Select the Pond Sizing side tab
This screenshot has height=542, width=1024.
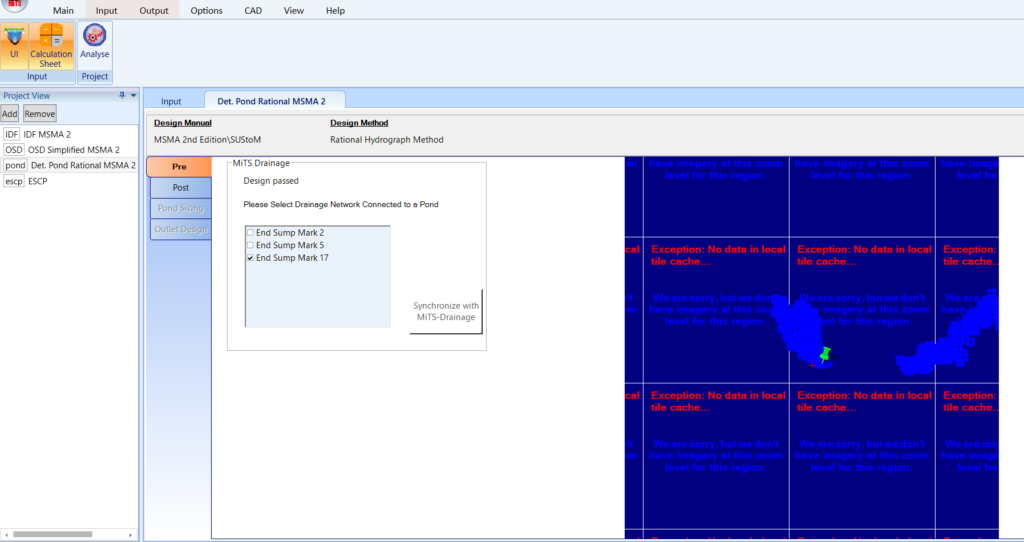tap(181, 208)
